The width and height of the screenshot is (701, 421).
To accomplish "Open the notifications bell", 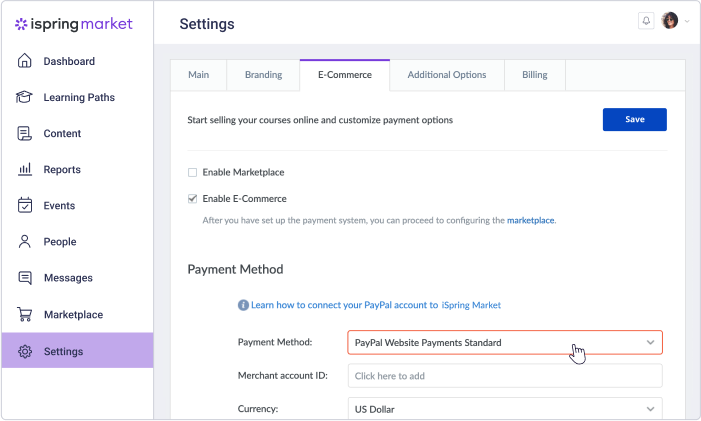I will 646,21.
